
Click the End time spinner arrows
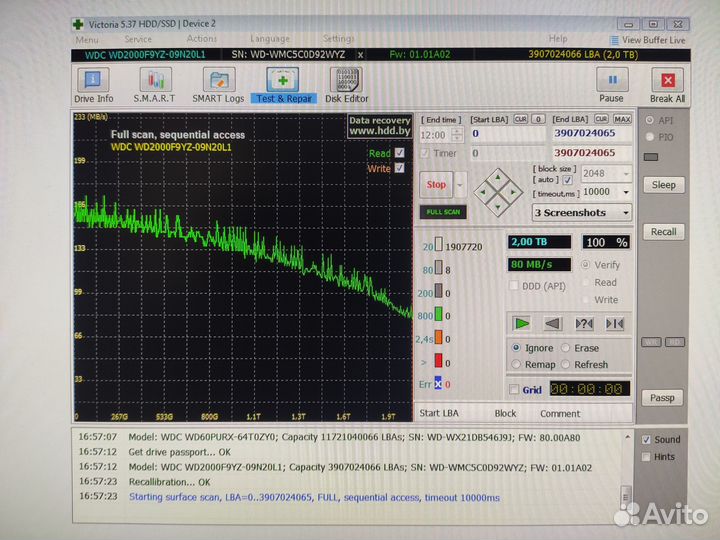(457, 135)
